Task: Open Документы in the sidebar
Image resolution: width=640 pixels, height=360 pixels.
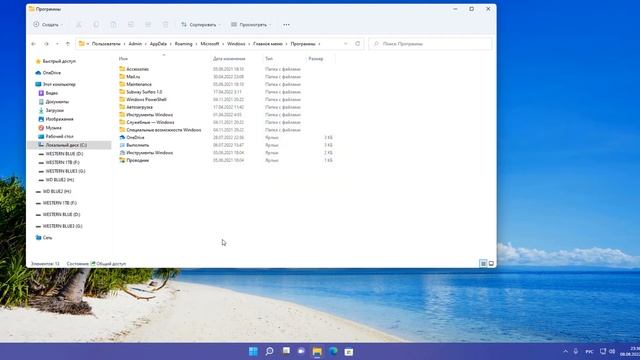Action: click(x=53, y=102)
